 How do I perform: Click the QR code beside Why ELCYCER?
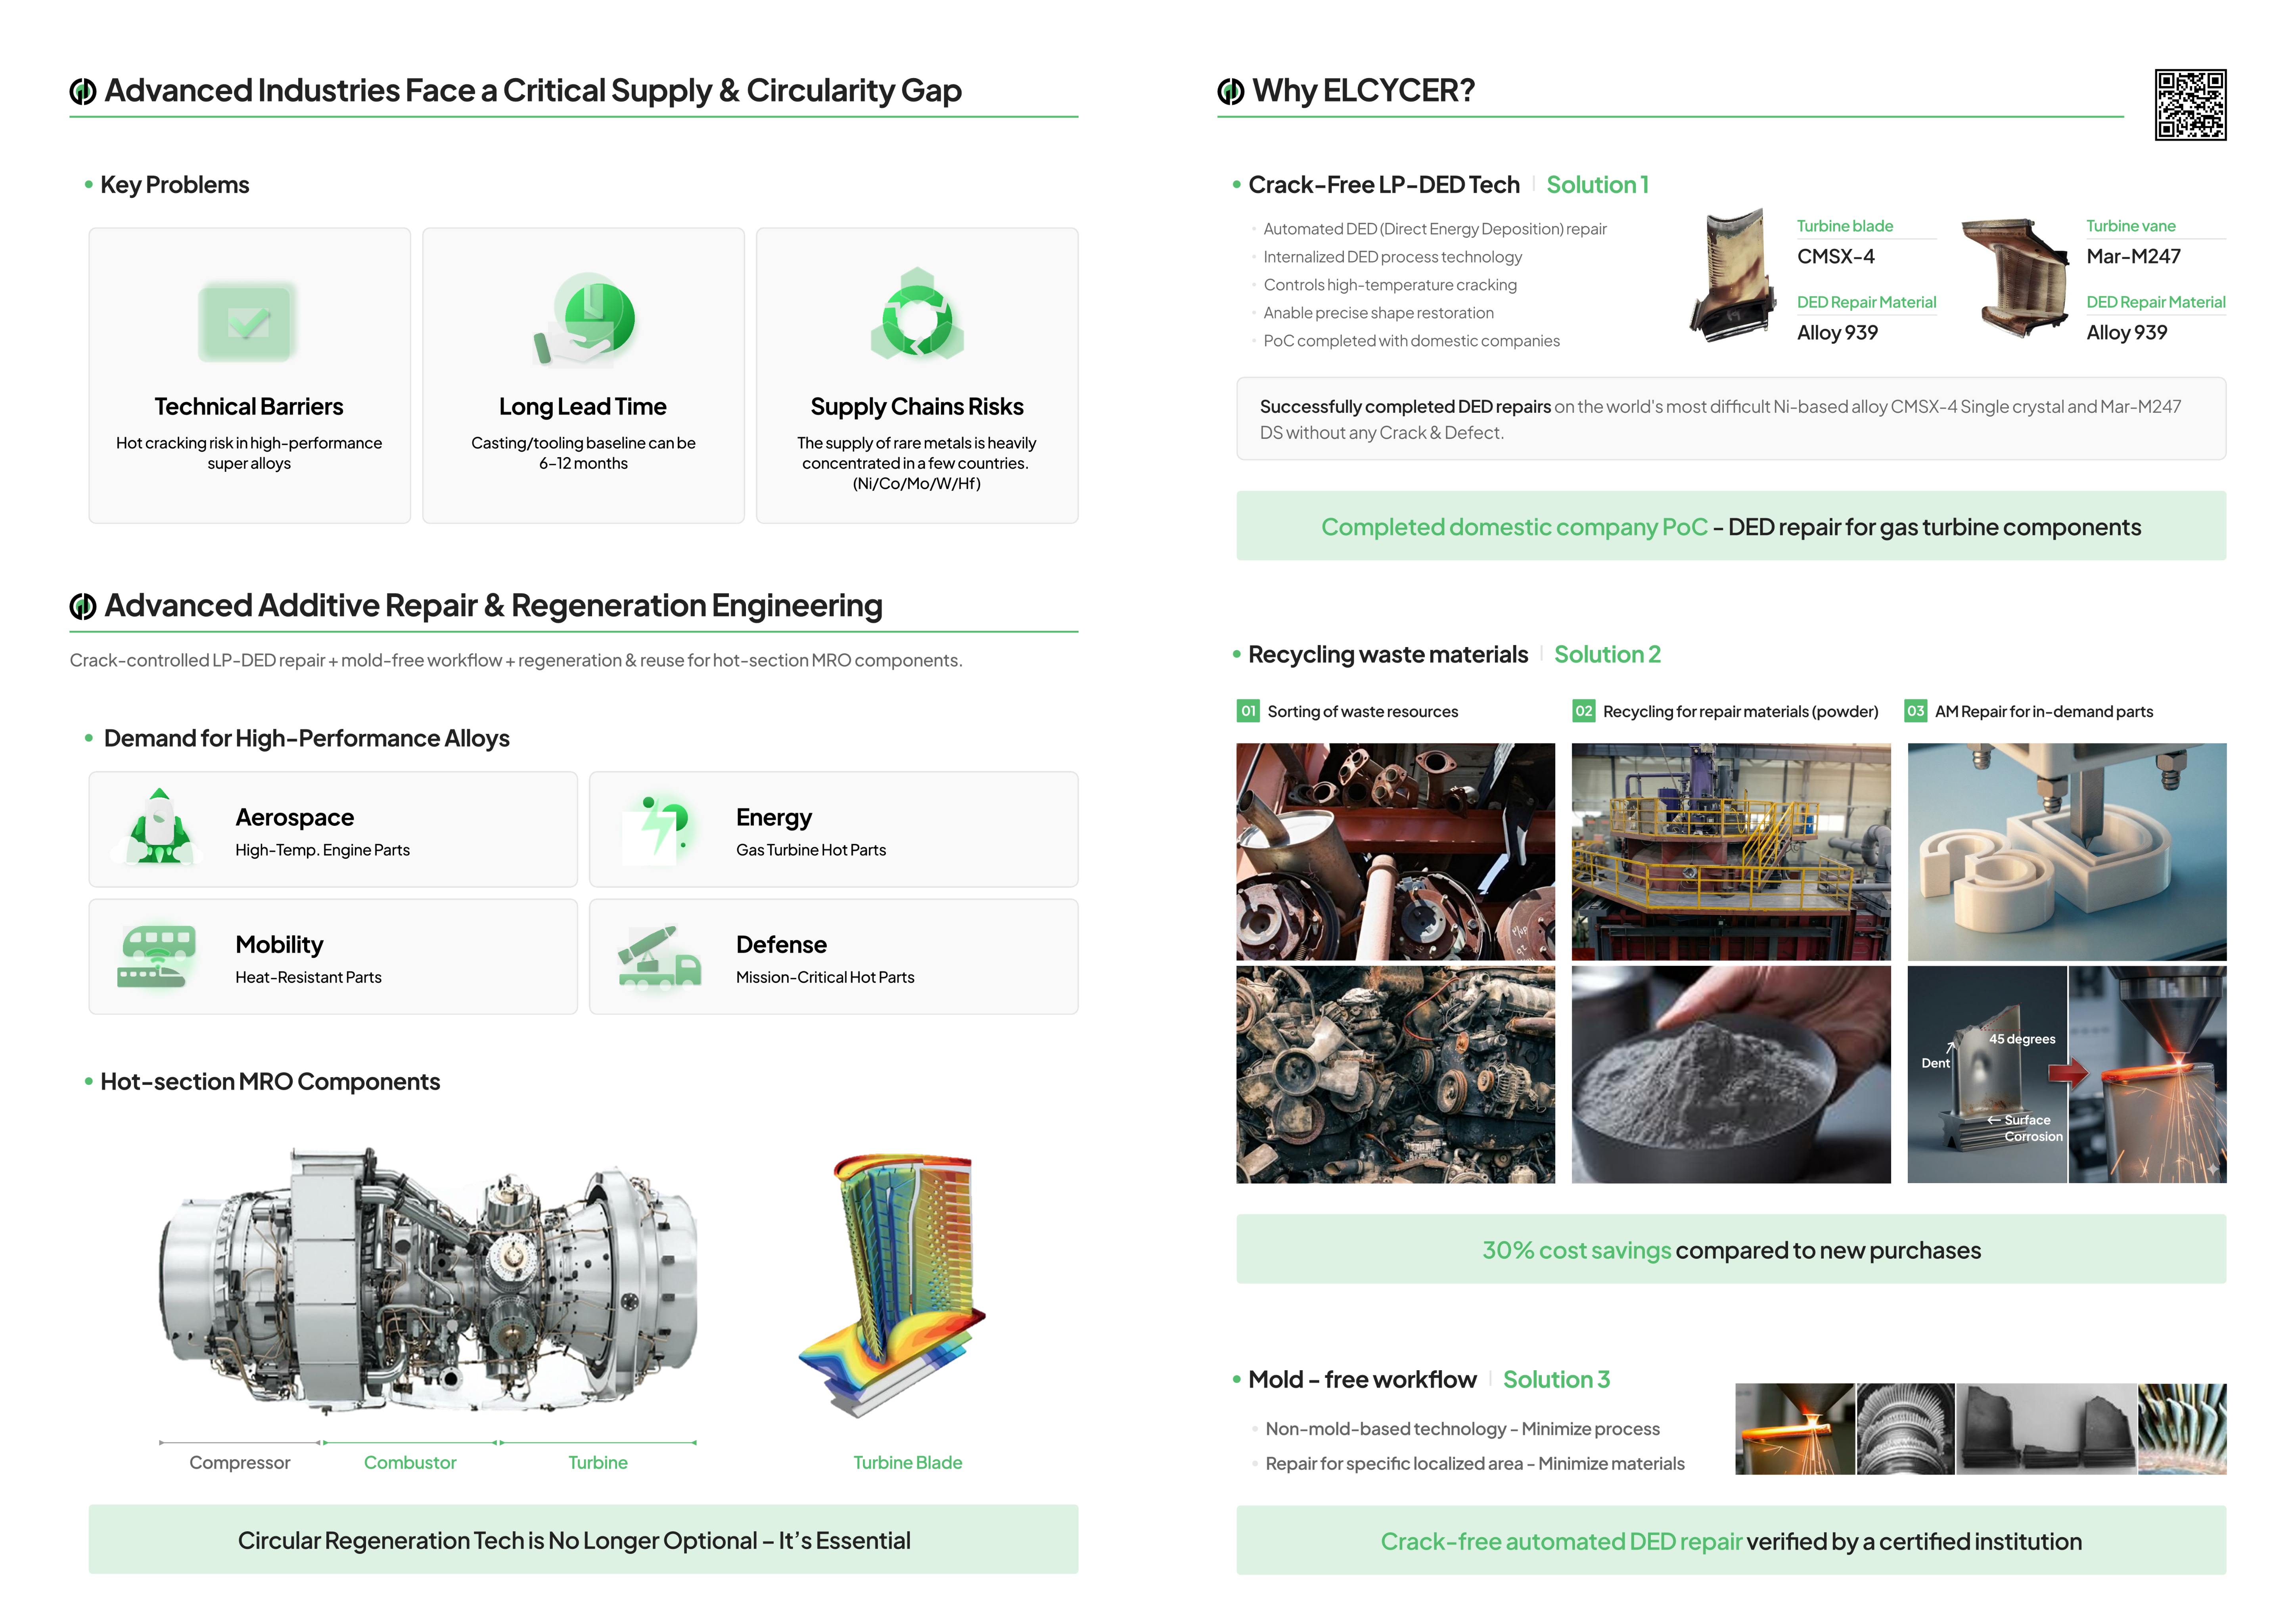tap(2190, 105)
